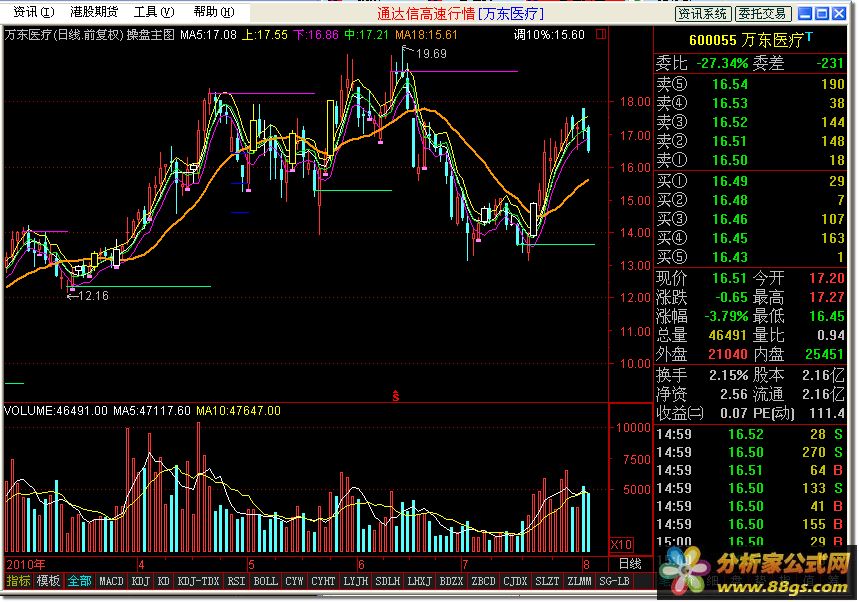Select the ZBCD indicator tab
This screenshot has height=602, width=859.
pos(483,581)
